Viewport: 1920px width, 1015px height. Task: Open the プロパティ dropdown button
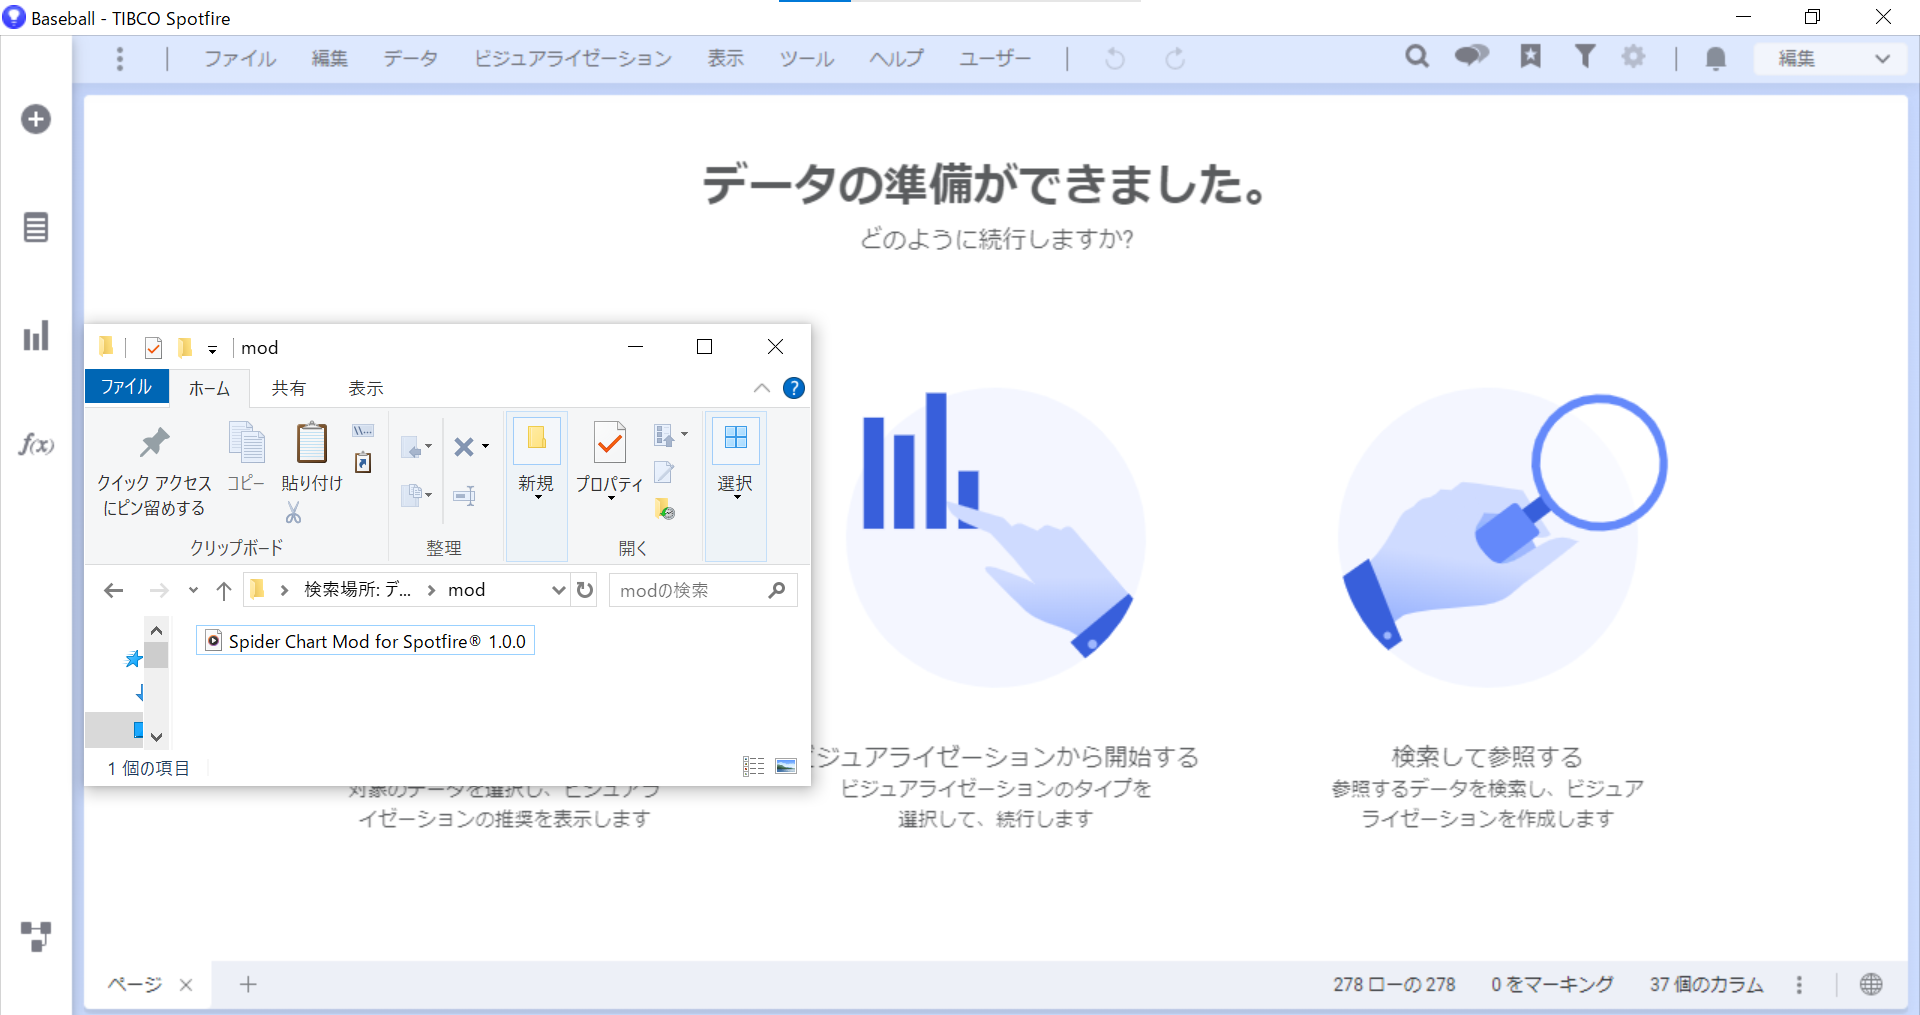[x=609, y=460]
